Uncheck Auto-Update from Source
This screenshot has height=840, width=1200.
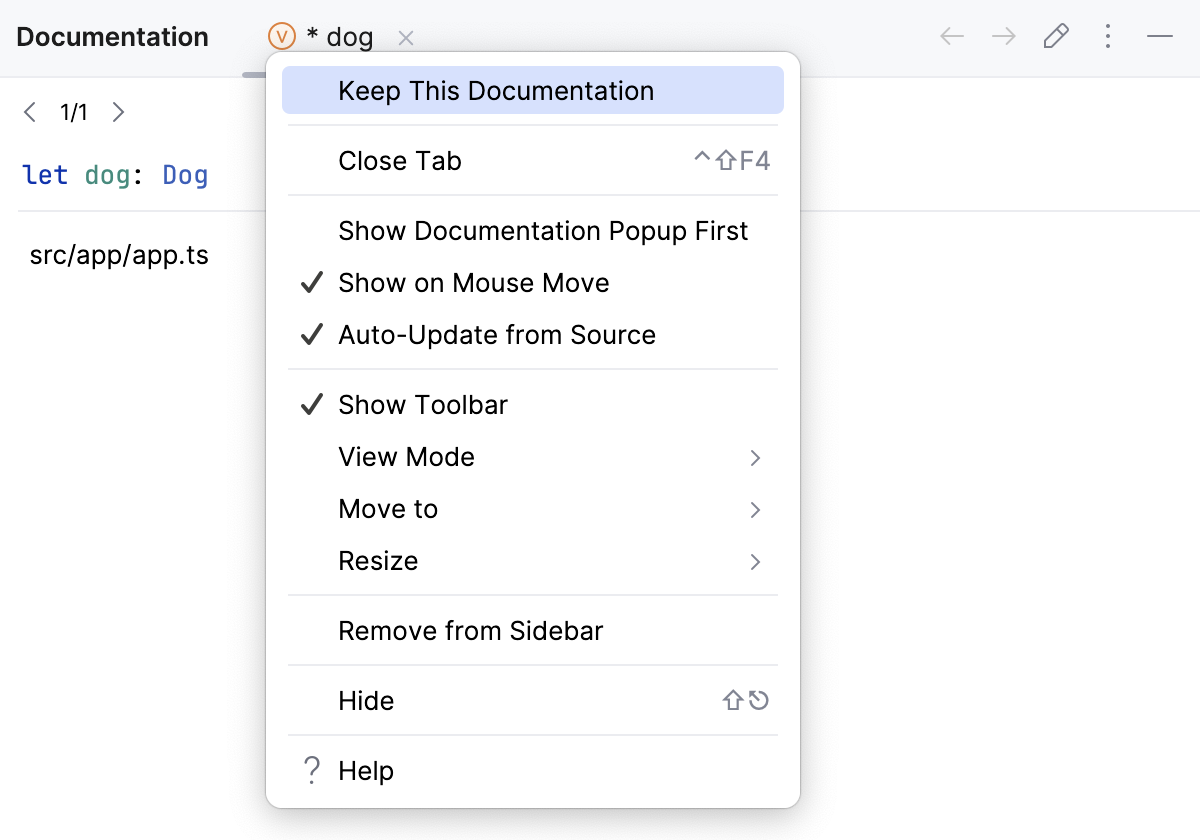[x=495, y=335]
